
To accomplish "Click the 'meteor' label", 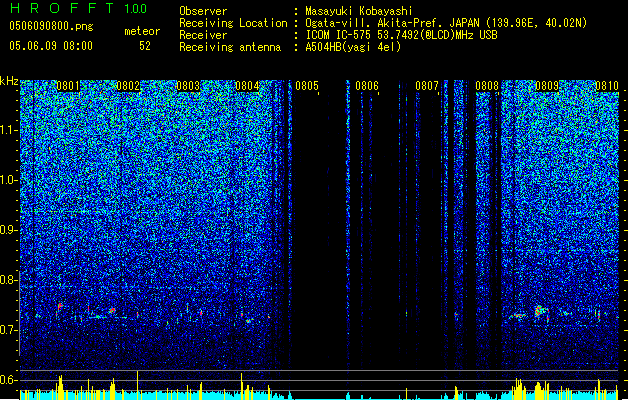I will pos(142,31).
